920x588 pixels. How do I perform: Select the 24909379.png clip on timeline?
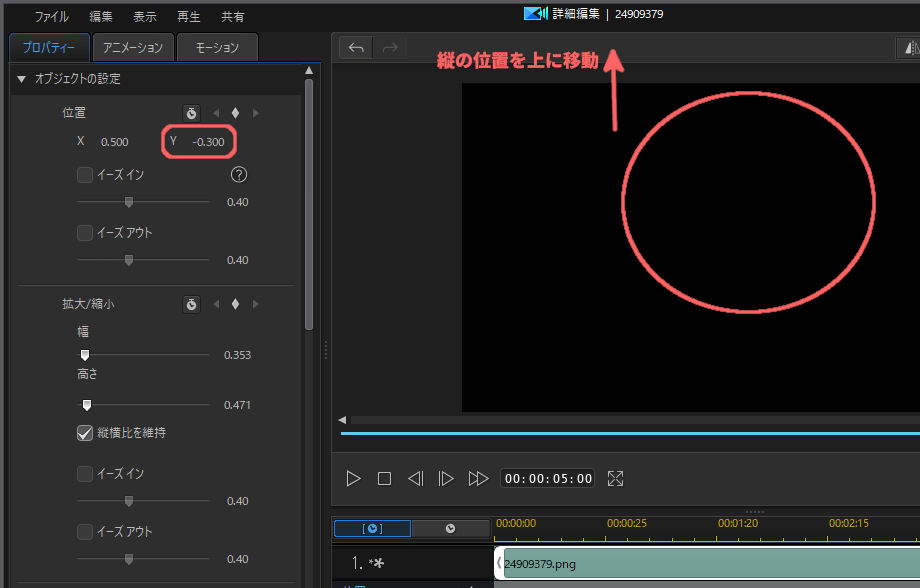point(700,564)
